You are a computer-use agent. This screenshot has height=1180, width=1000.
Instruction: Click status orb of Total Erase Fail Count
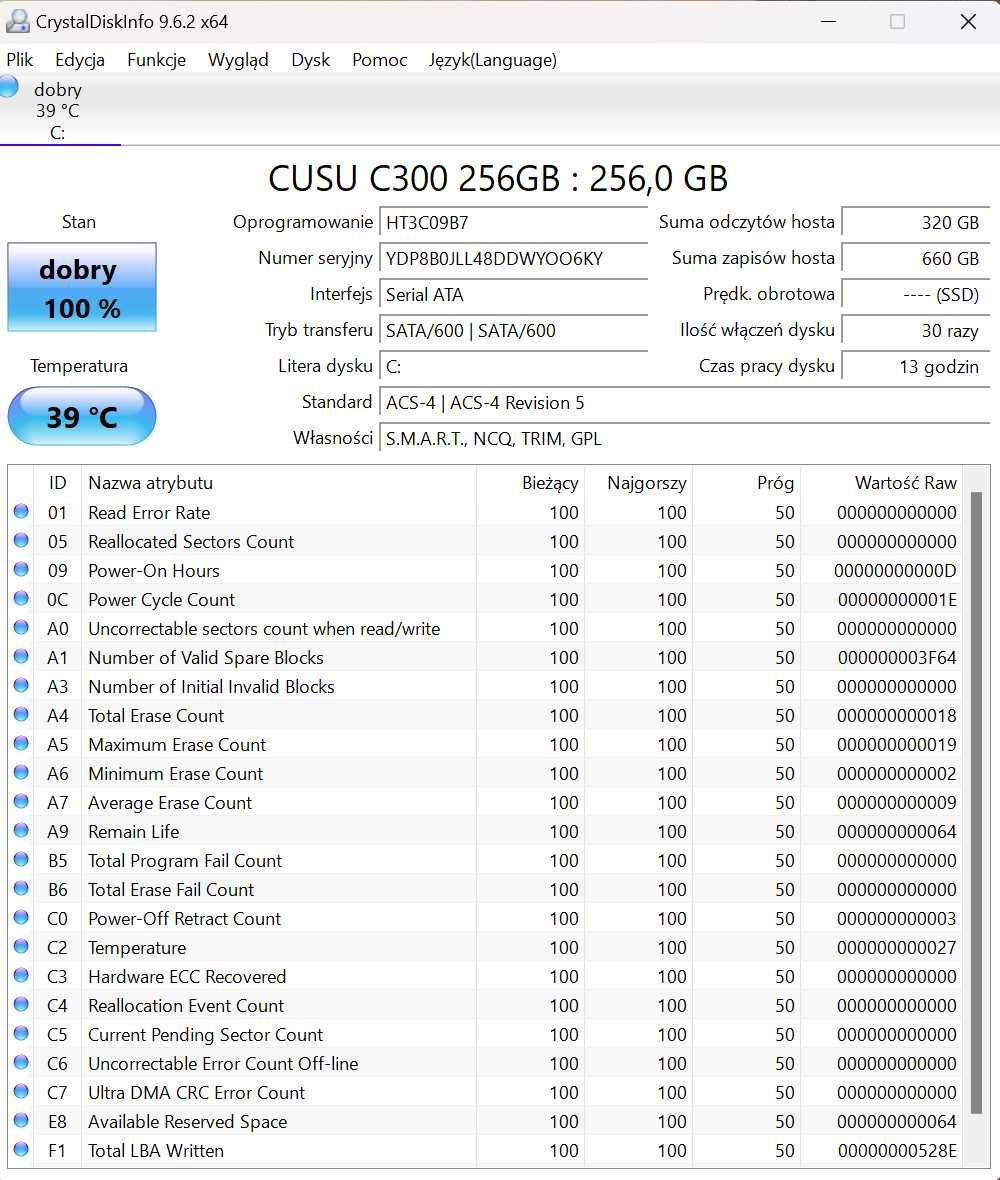pyautogui.click(x=21, y=888)
